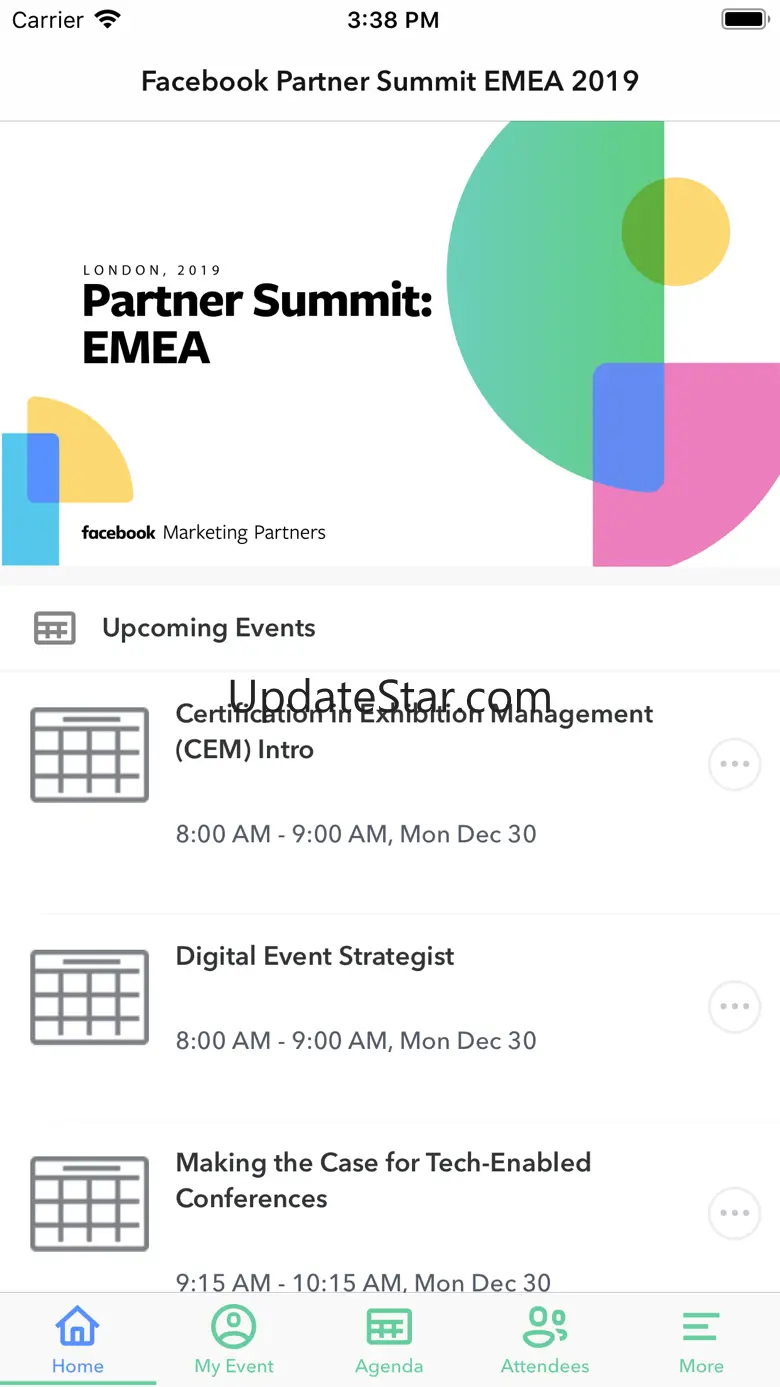Open Making the Case for Tech-Enabled Conferences
The width and height of the screenshot is (780, 1387).
pos(383,1180)
